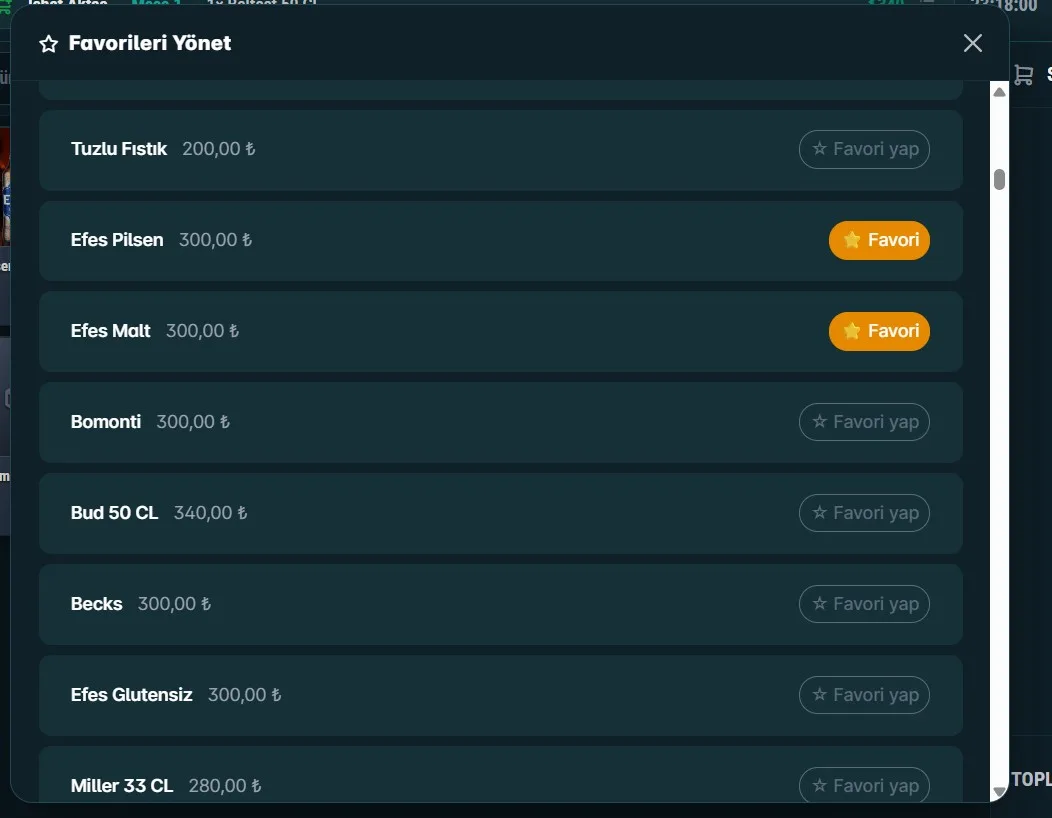
Task: Add Bomonti to favorites
Action: coord(863,422)
